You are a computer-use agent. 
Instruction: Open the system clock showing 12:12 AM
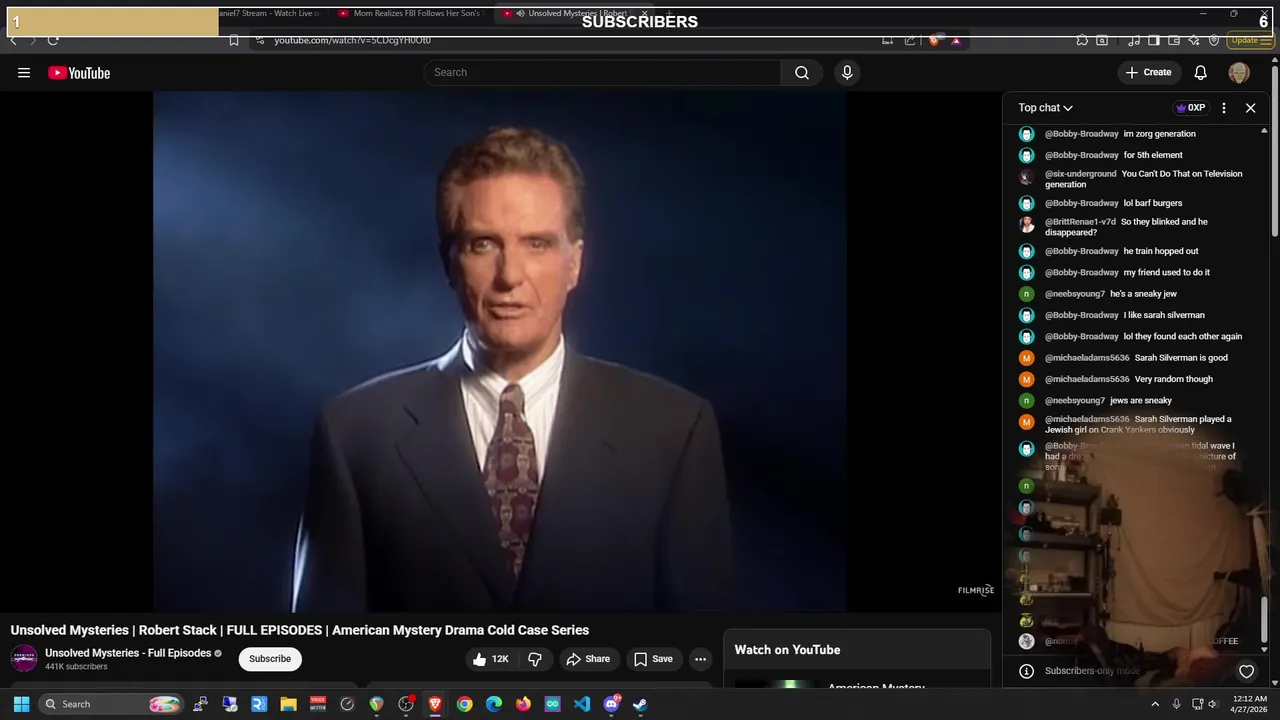[x=1250, y=704]
